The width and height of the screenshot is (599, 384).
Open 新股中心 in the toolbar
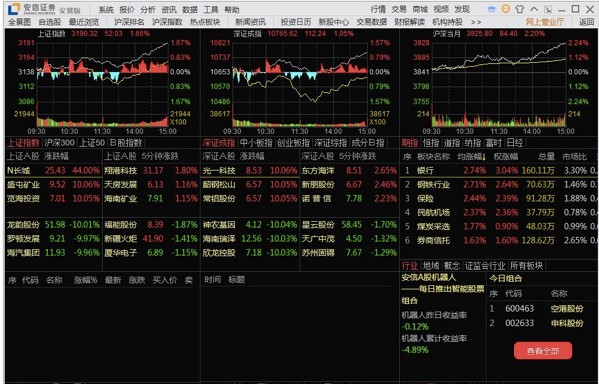pos(334,22)
